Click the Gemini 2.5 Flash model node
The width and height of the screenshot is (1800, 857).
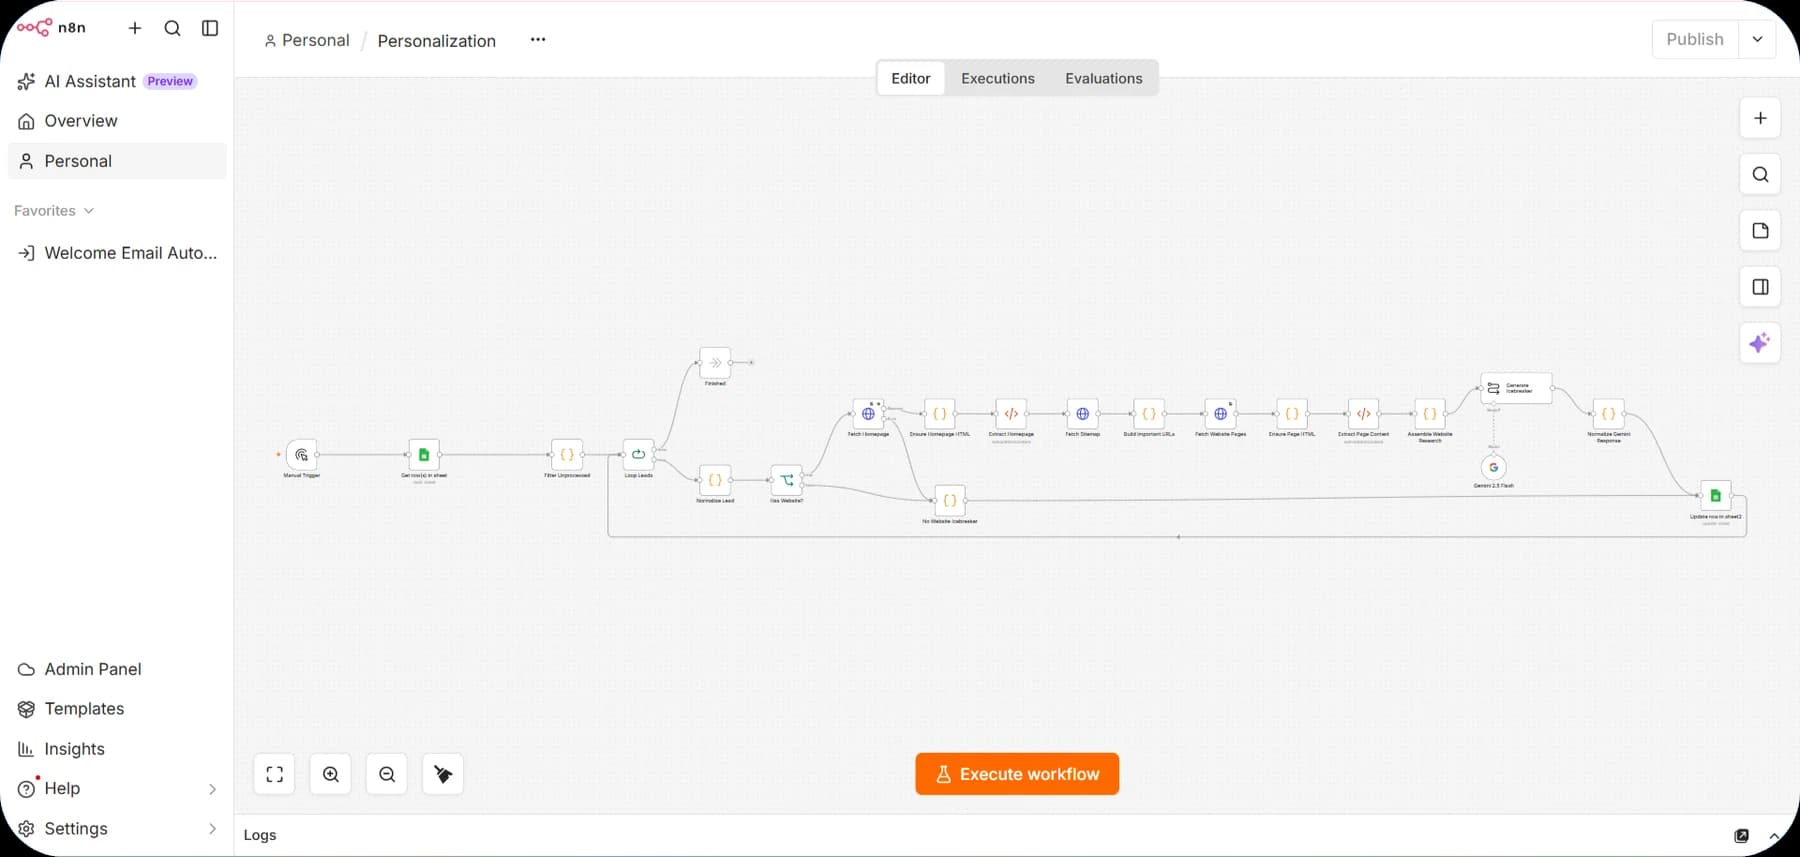tap(1493, 467)
